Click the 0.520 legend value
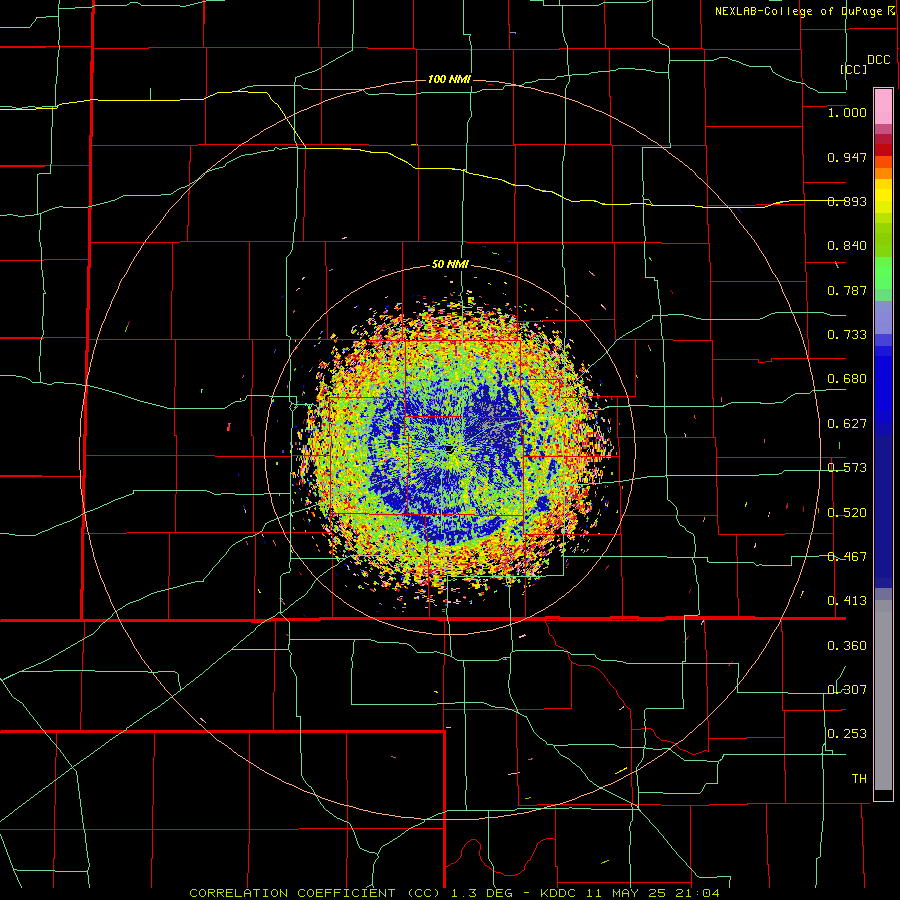The image size is (900, 900). pyautogui.click(x=847, y=513)
